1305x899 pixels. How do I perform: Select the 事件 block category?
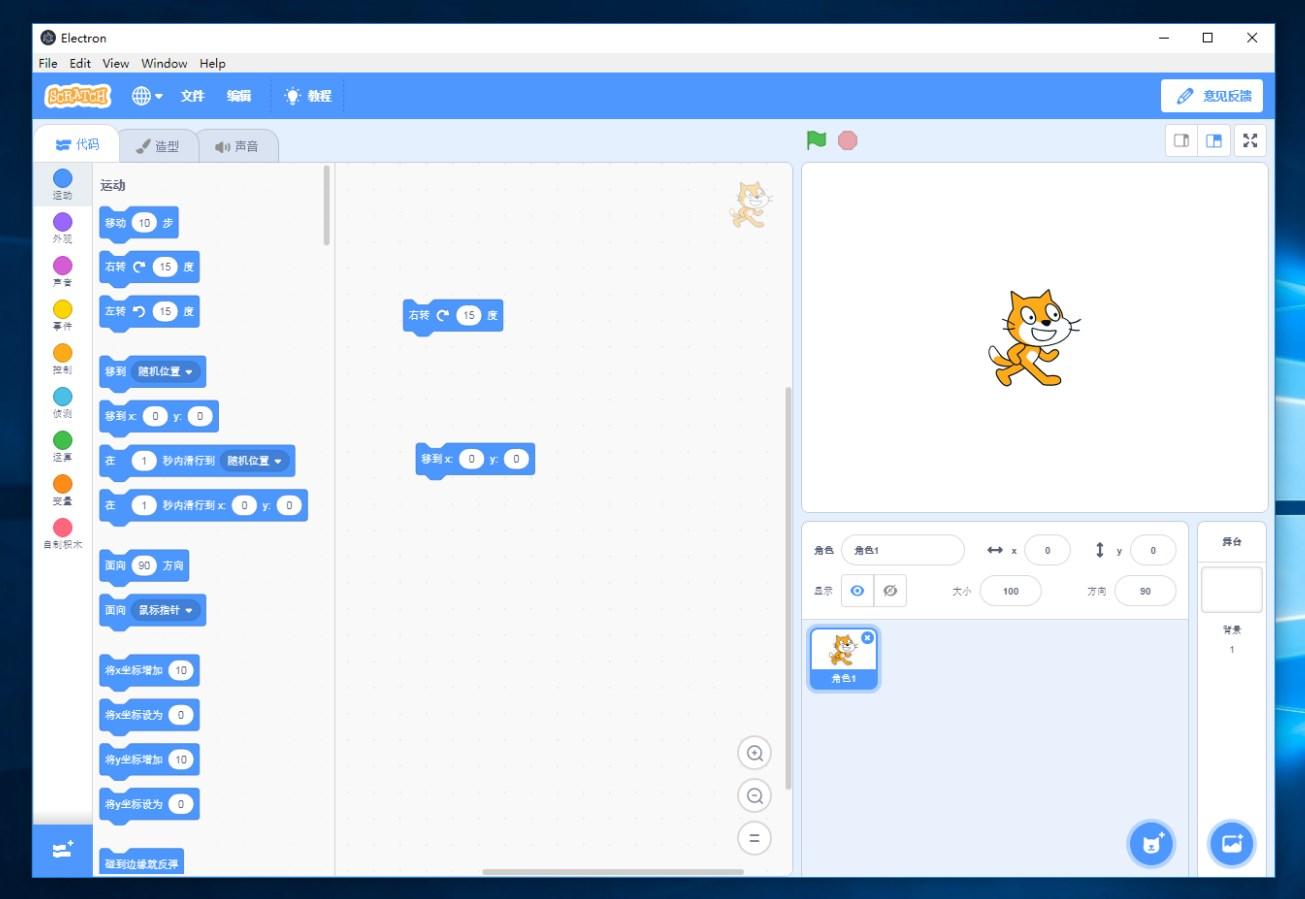pos(62,316)
